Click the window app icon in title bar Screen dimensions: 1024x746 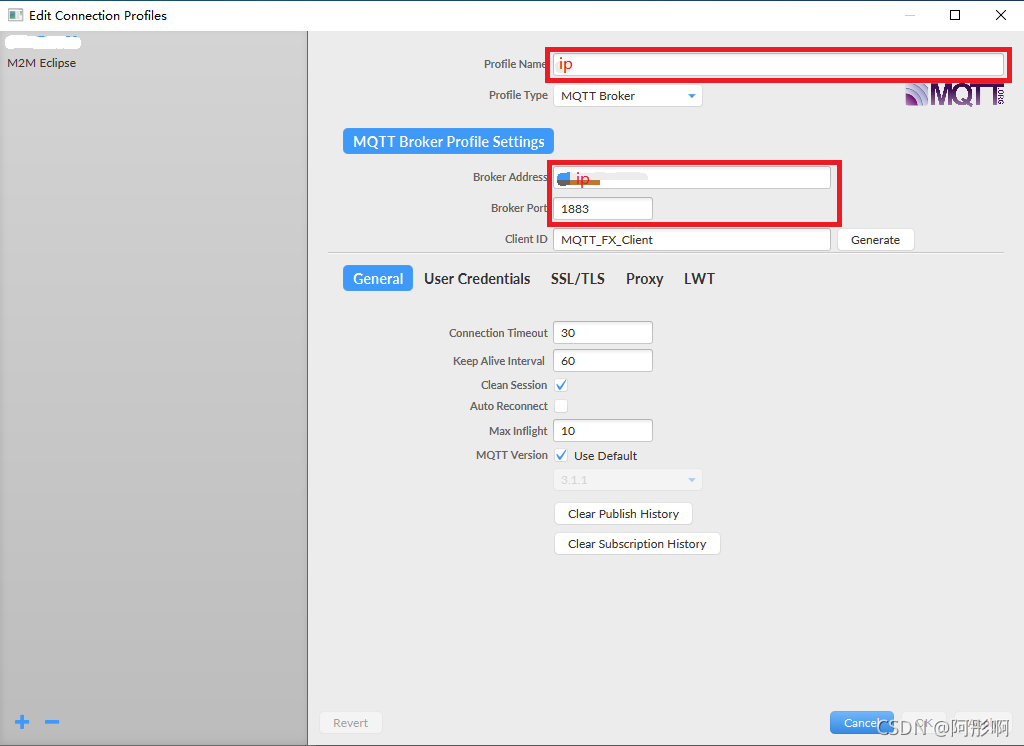(x=16, y=15)
